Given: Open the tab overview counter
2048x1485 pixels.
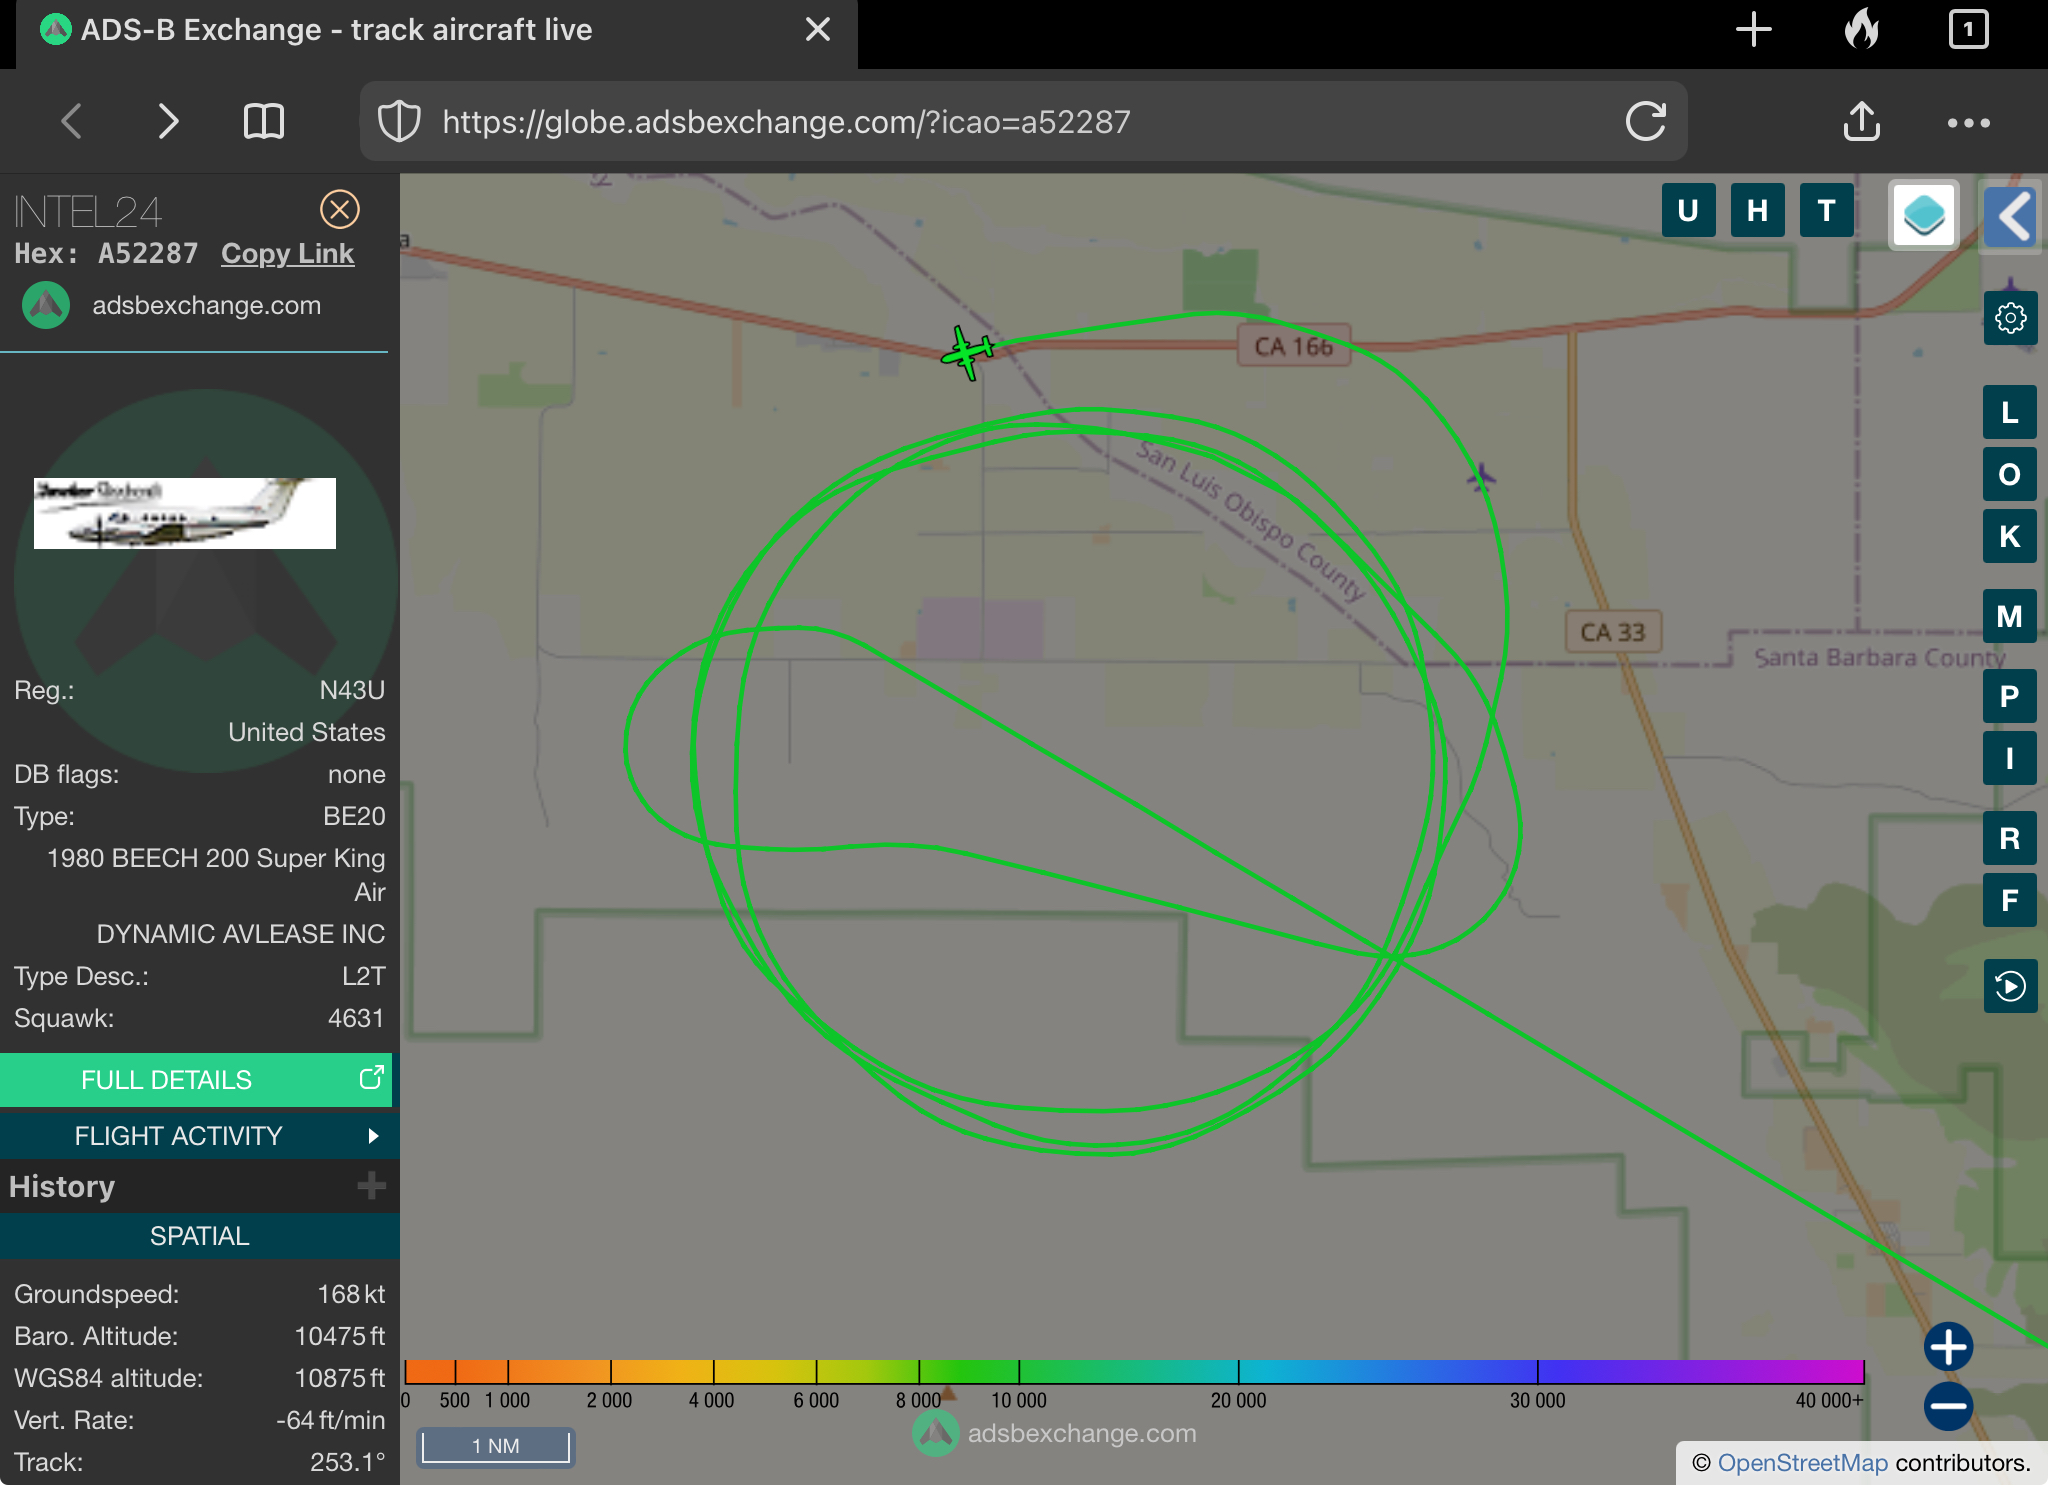Looking at the screenshot, I should point(1968,29).
